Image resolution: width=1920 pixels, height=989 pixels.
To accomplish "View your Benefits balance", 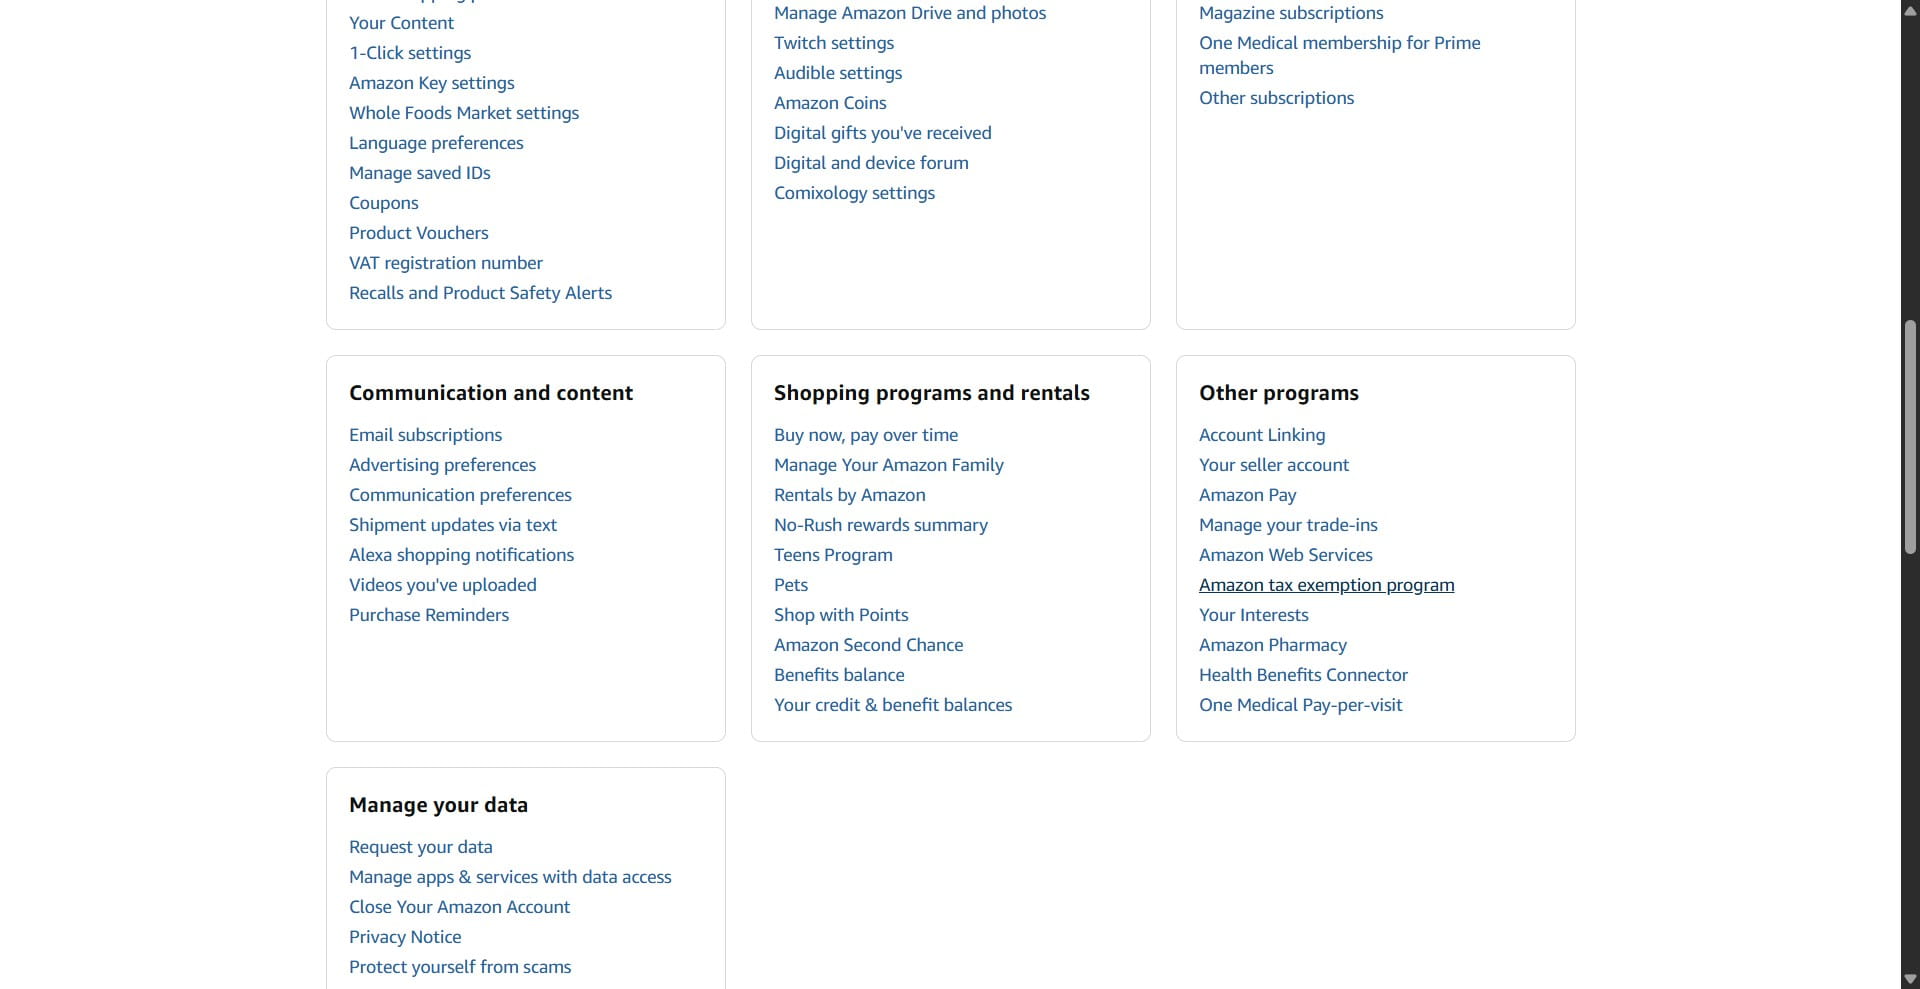I will point(839,675).
